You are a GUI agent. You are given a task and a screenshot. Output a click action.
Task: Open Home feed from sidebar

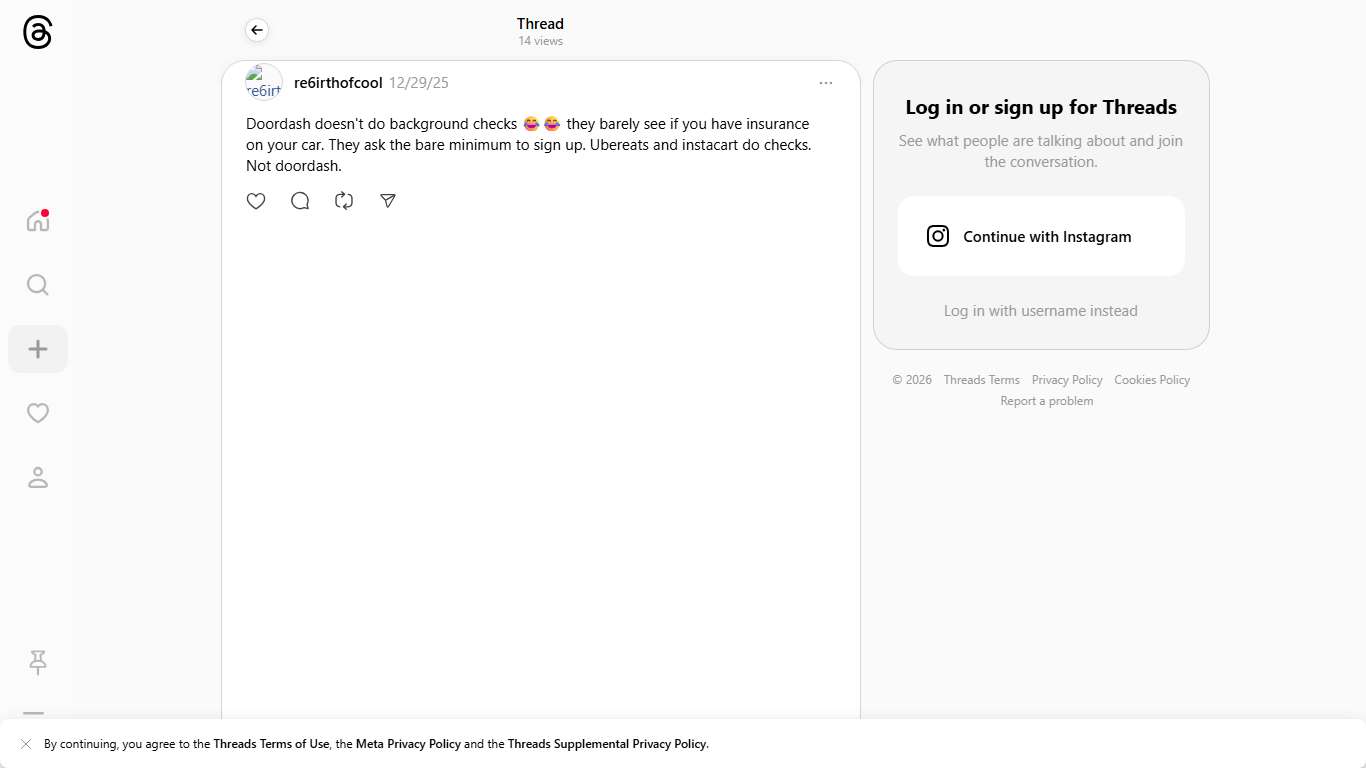[38, 221]
